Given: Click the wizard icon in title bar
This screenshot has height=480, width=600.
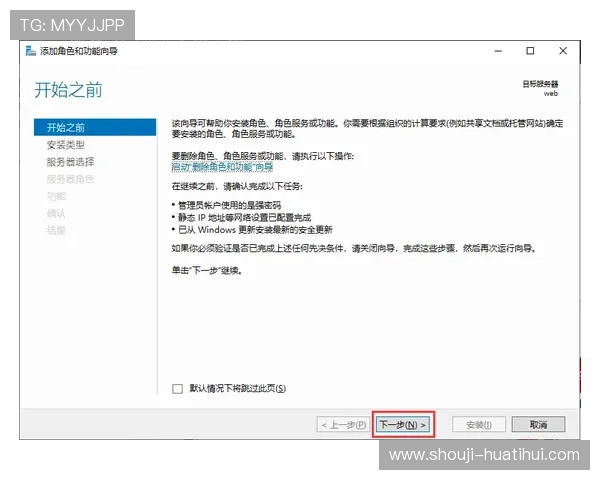Looking at the screenshot, I should tap(31, 51).
